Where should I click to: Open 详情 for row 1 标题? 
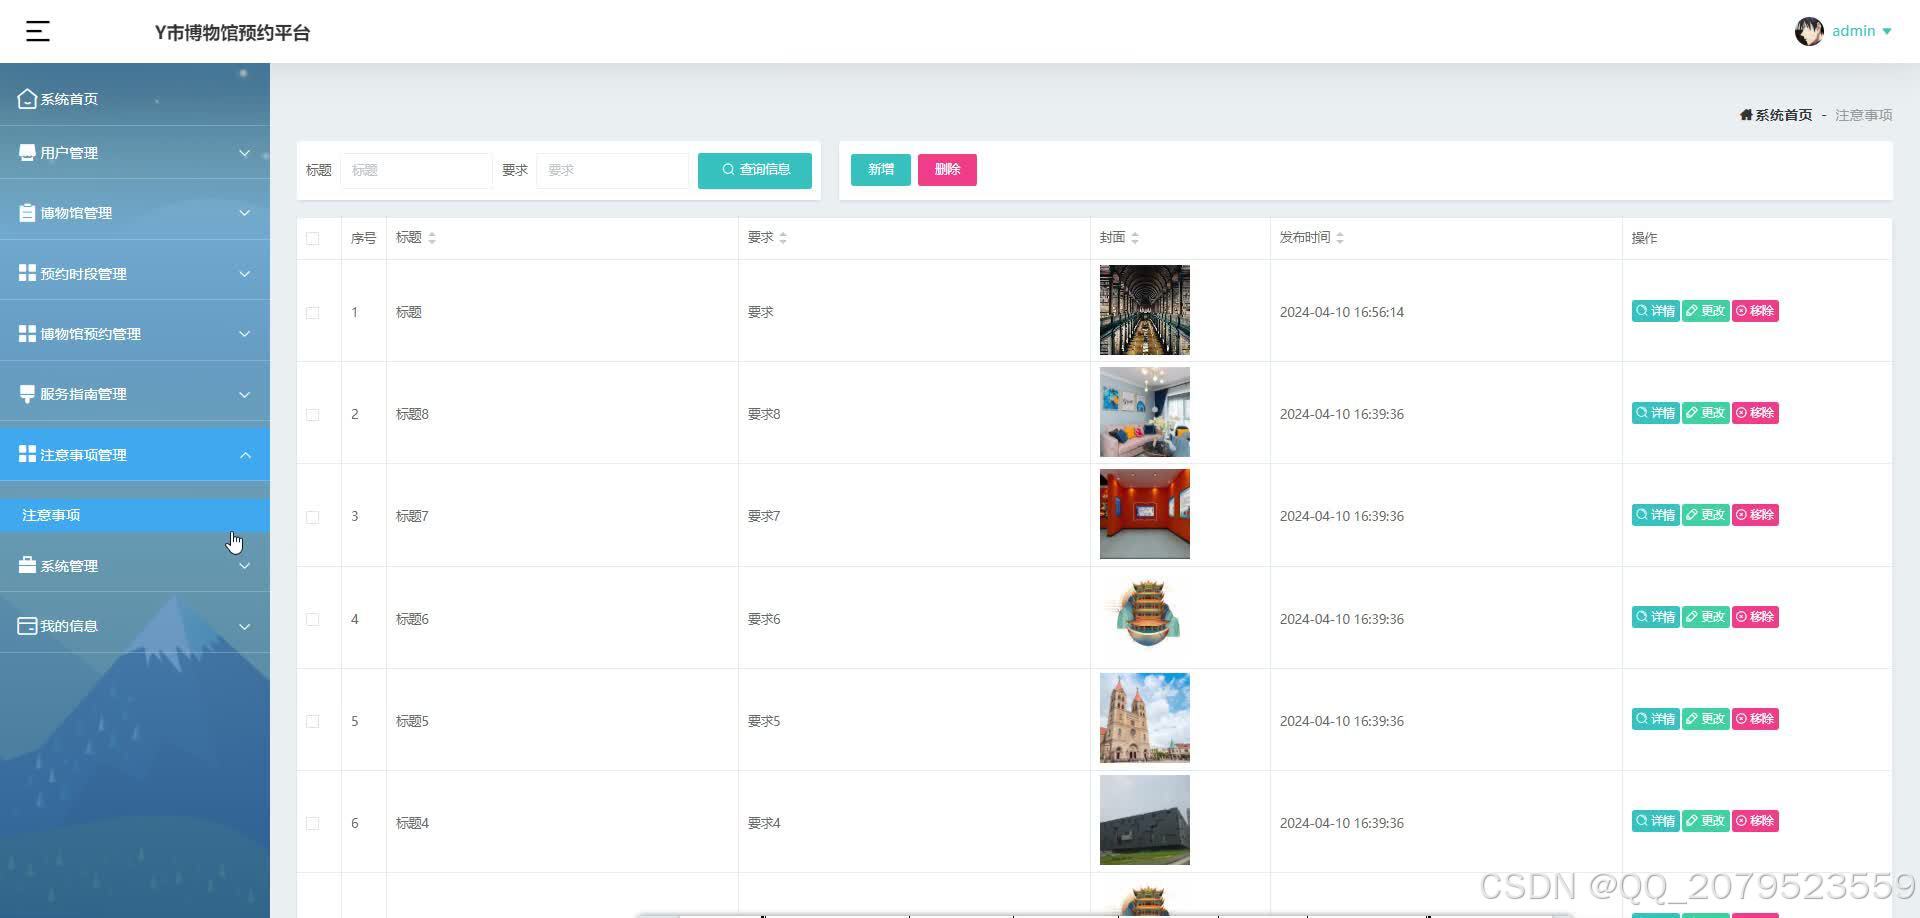[1655, 311]
